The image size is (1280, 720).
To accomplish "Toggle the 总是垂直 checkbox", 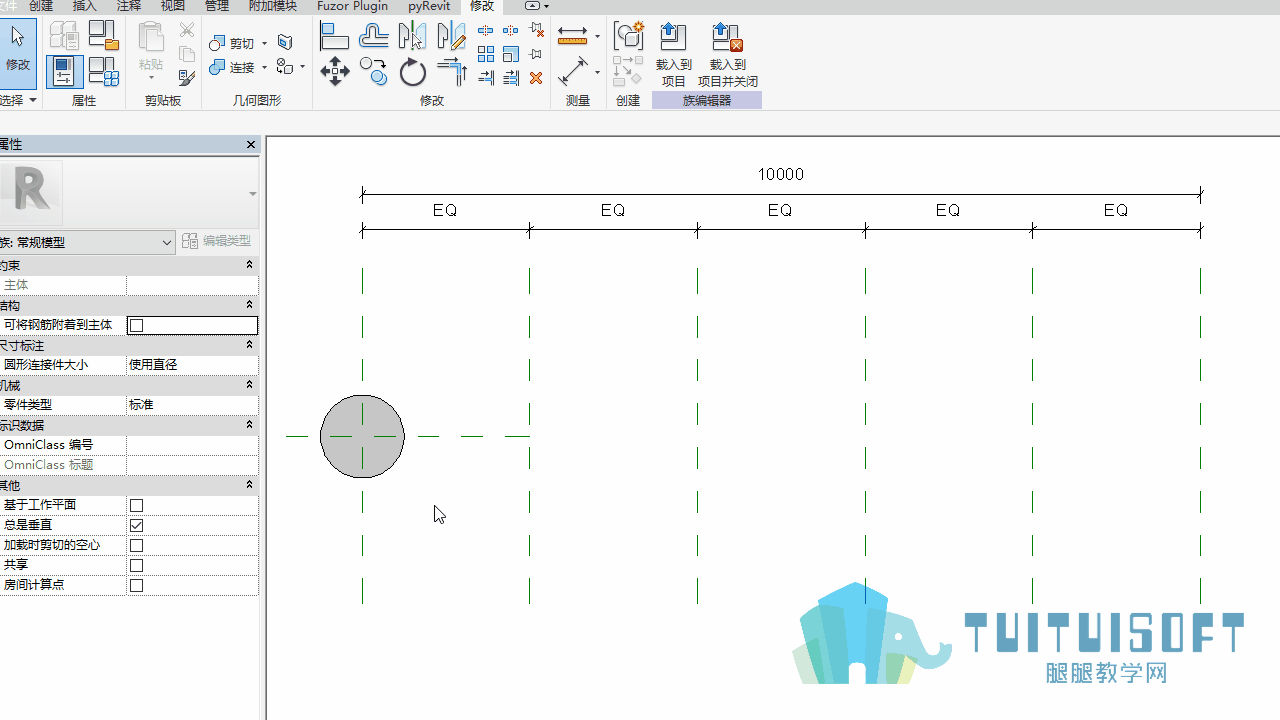I will pyautogui.click(x=137, y=525).
